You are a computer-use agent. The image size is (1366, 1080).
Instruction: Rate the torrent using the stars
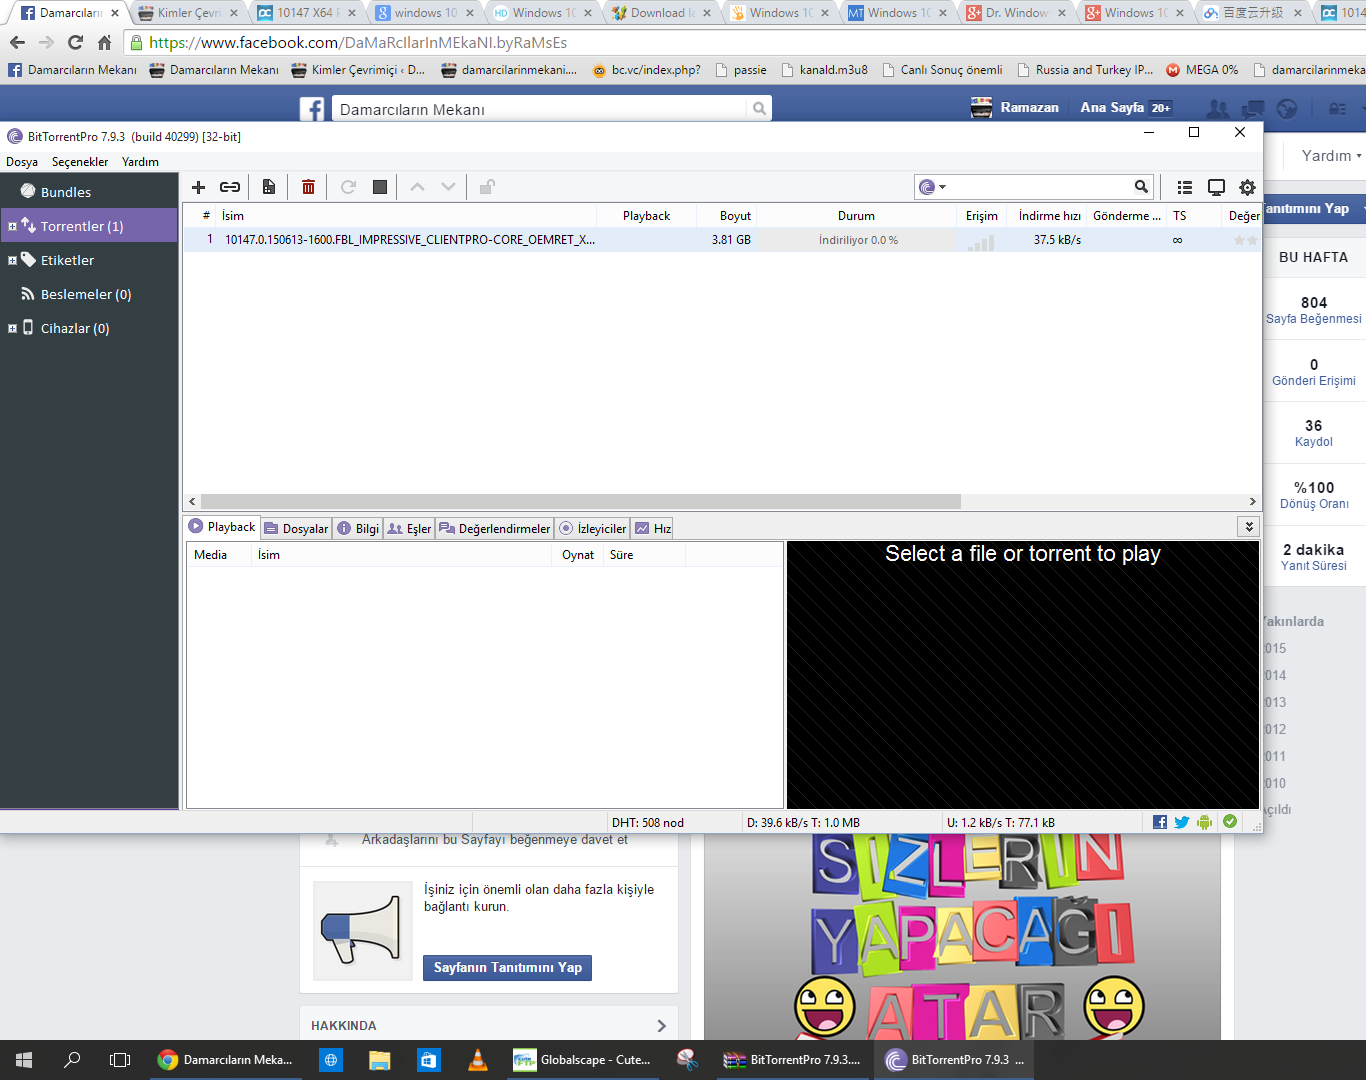tap(1245, 240)
